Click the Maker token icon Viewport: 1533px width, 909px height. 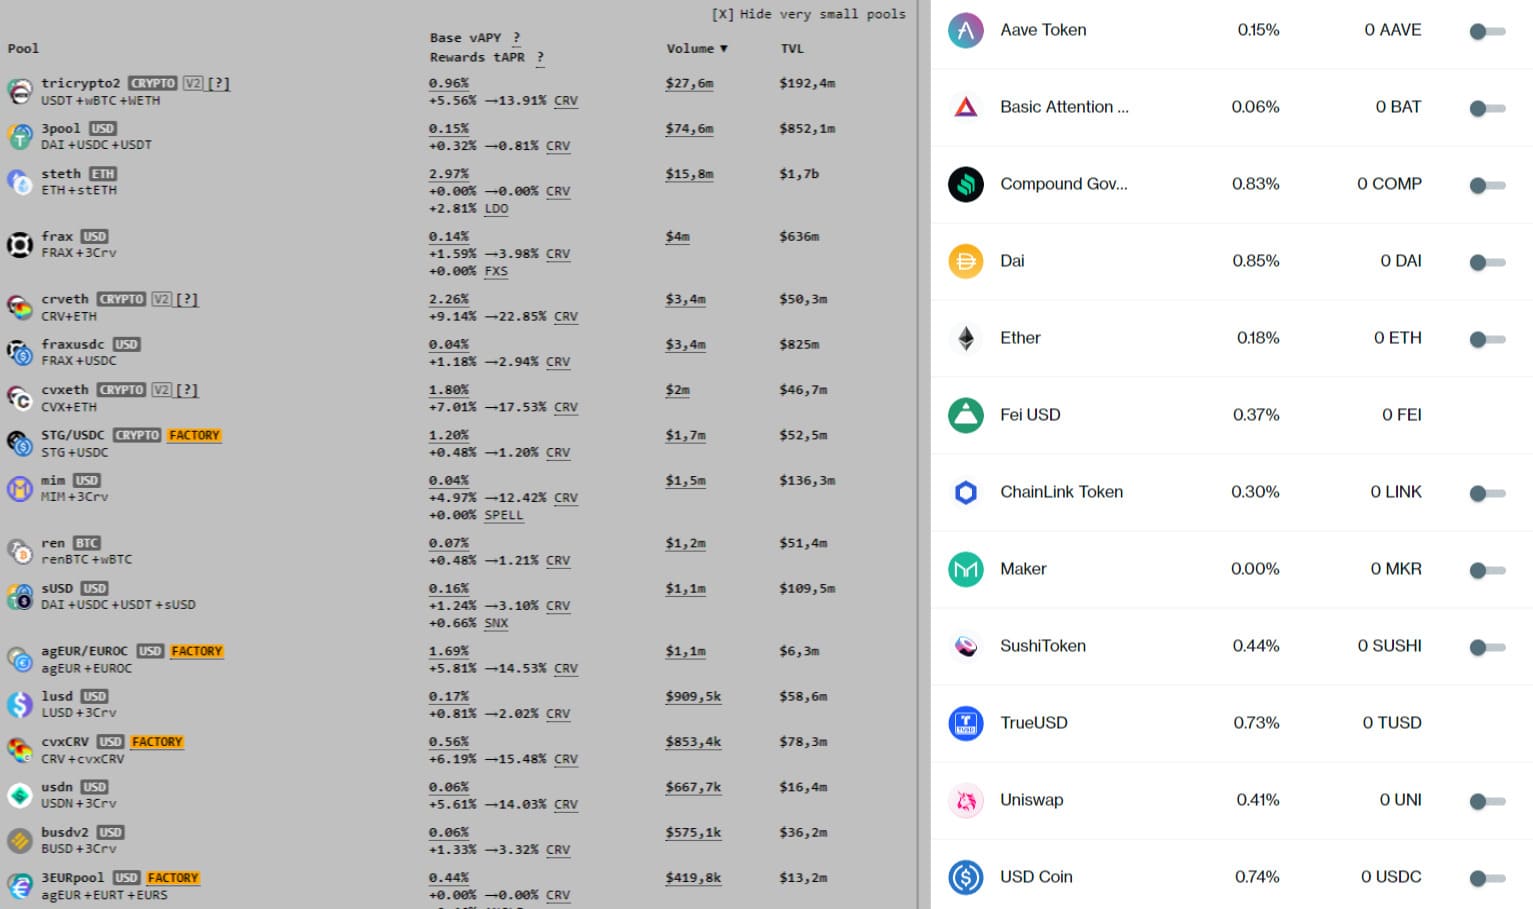(x=965, y=569)
